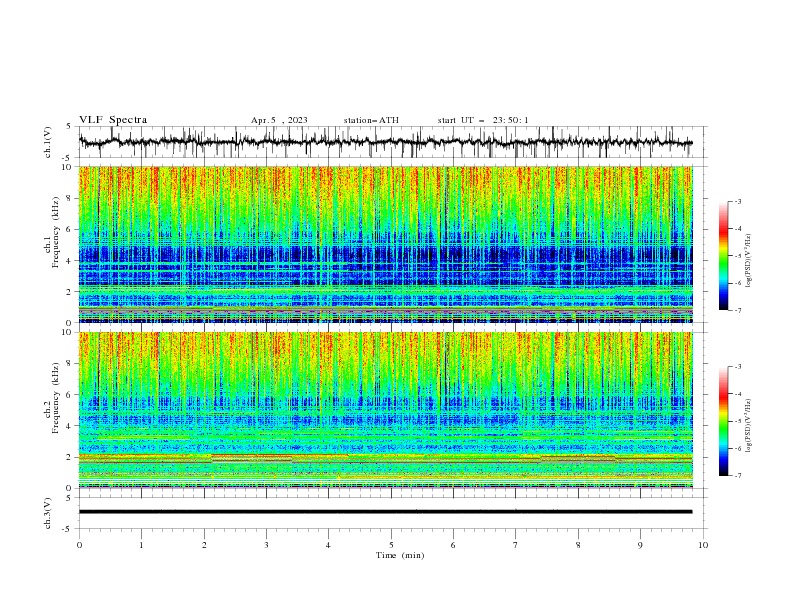Image resolution: width=792 pixels, height=612 pixels.
Task: Click the time axis tick label '8'
Action: pos(578,545)
